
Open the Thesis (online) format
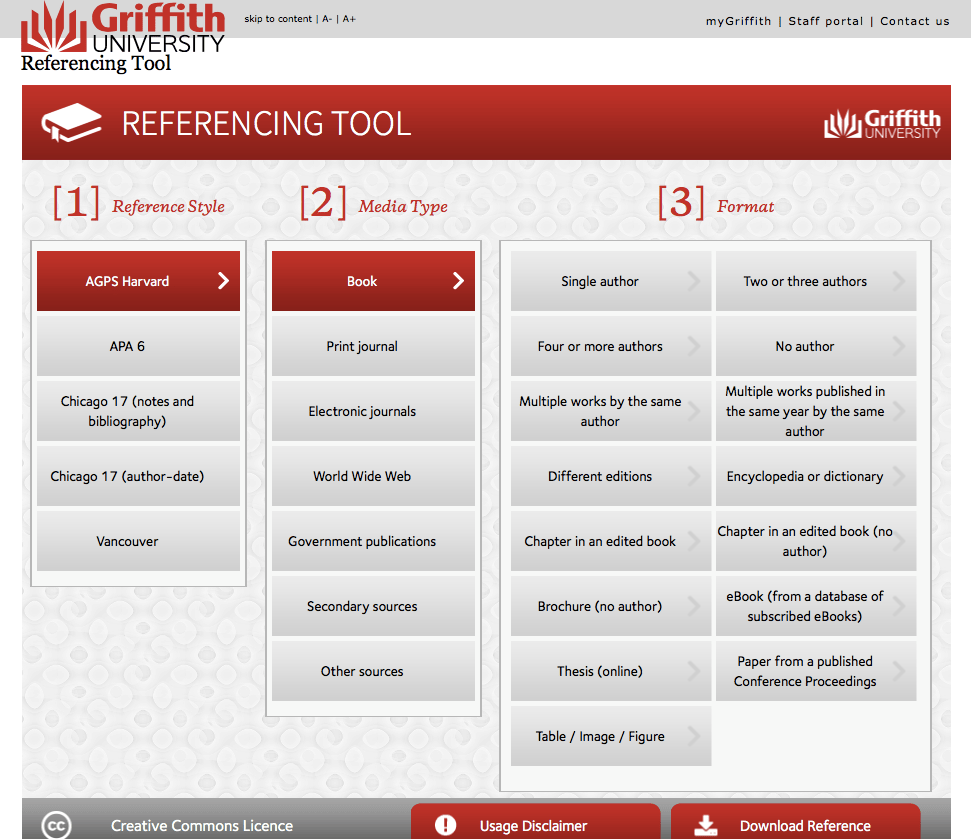click(x=611, y=671)
